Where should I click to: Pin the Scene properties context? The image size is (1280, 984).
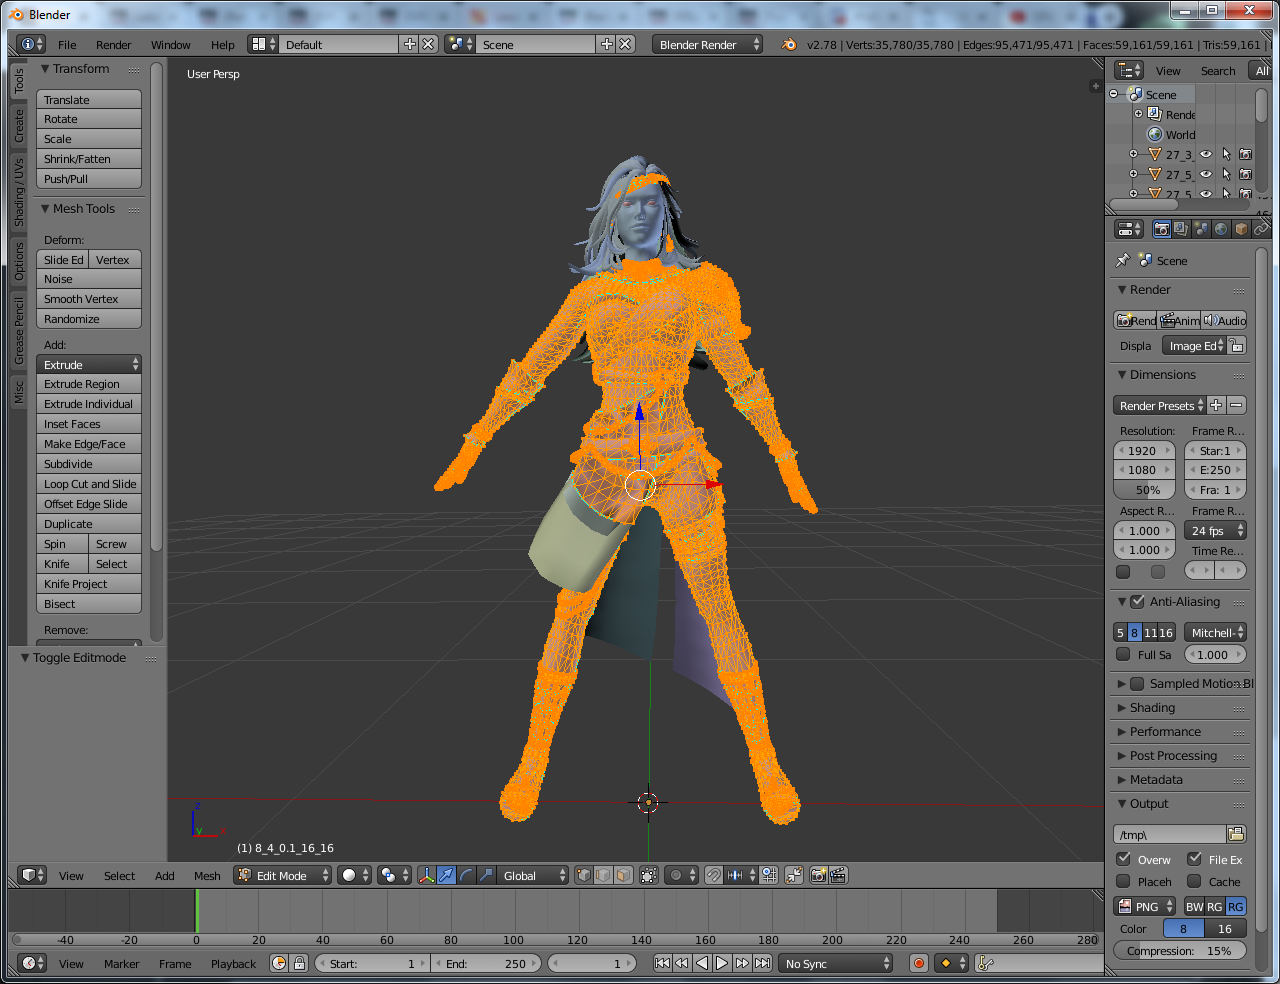[1123, 260]
